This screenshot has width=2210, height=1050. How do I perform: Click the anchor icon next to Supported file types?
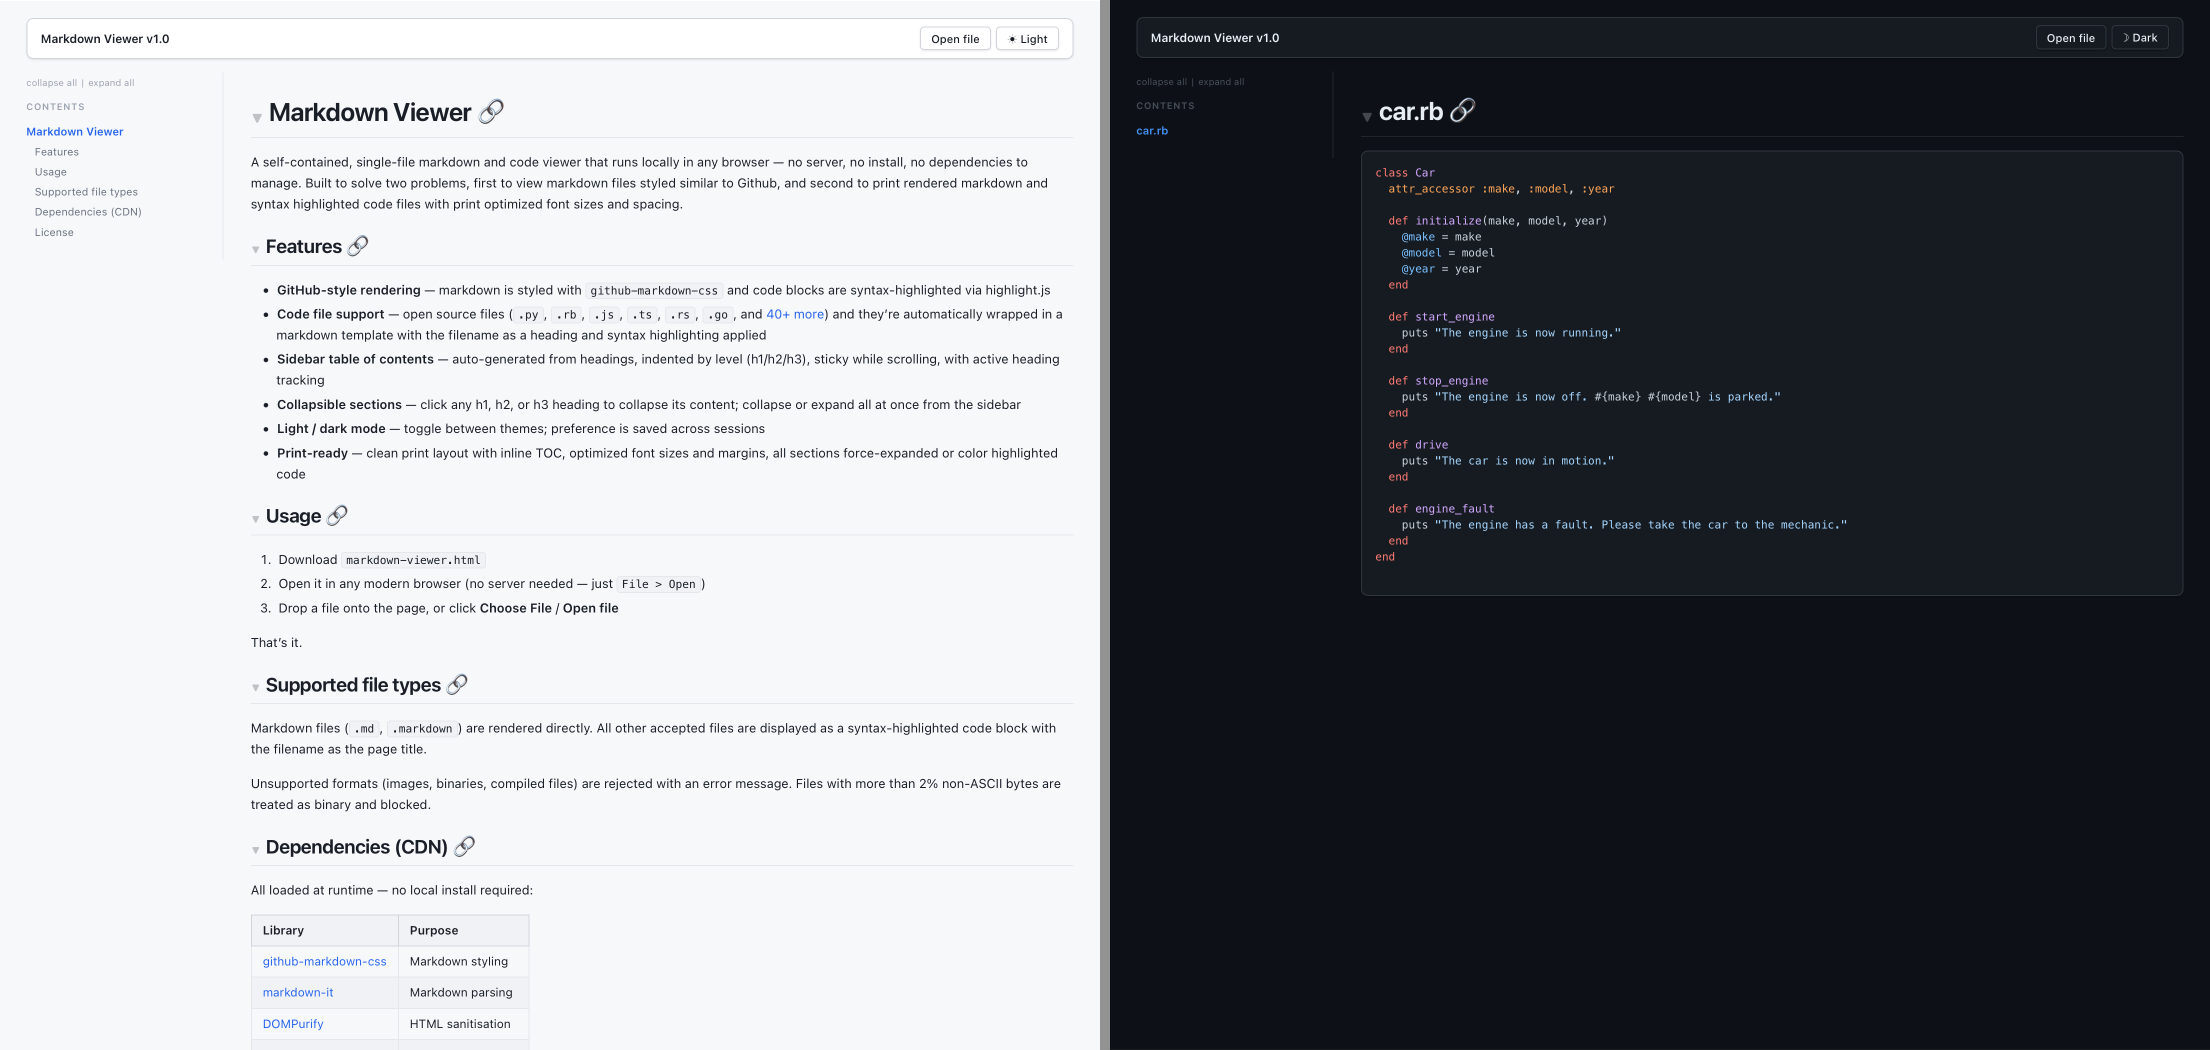click(459, 684)
